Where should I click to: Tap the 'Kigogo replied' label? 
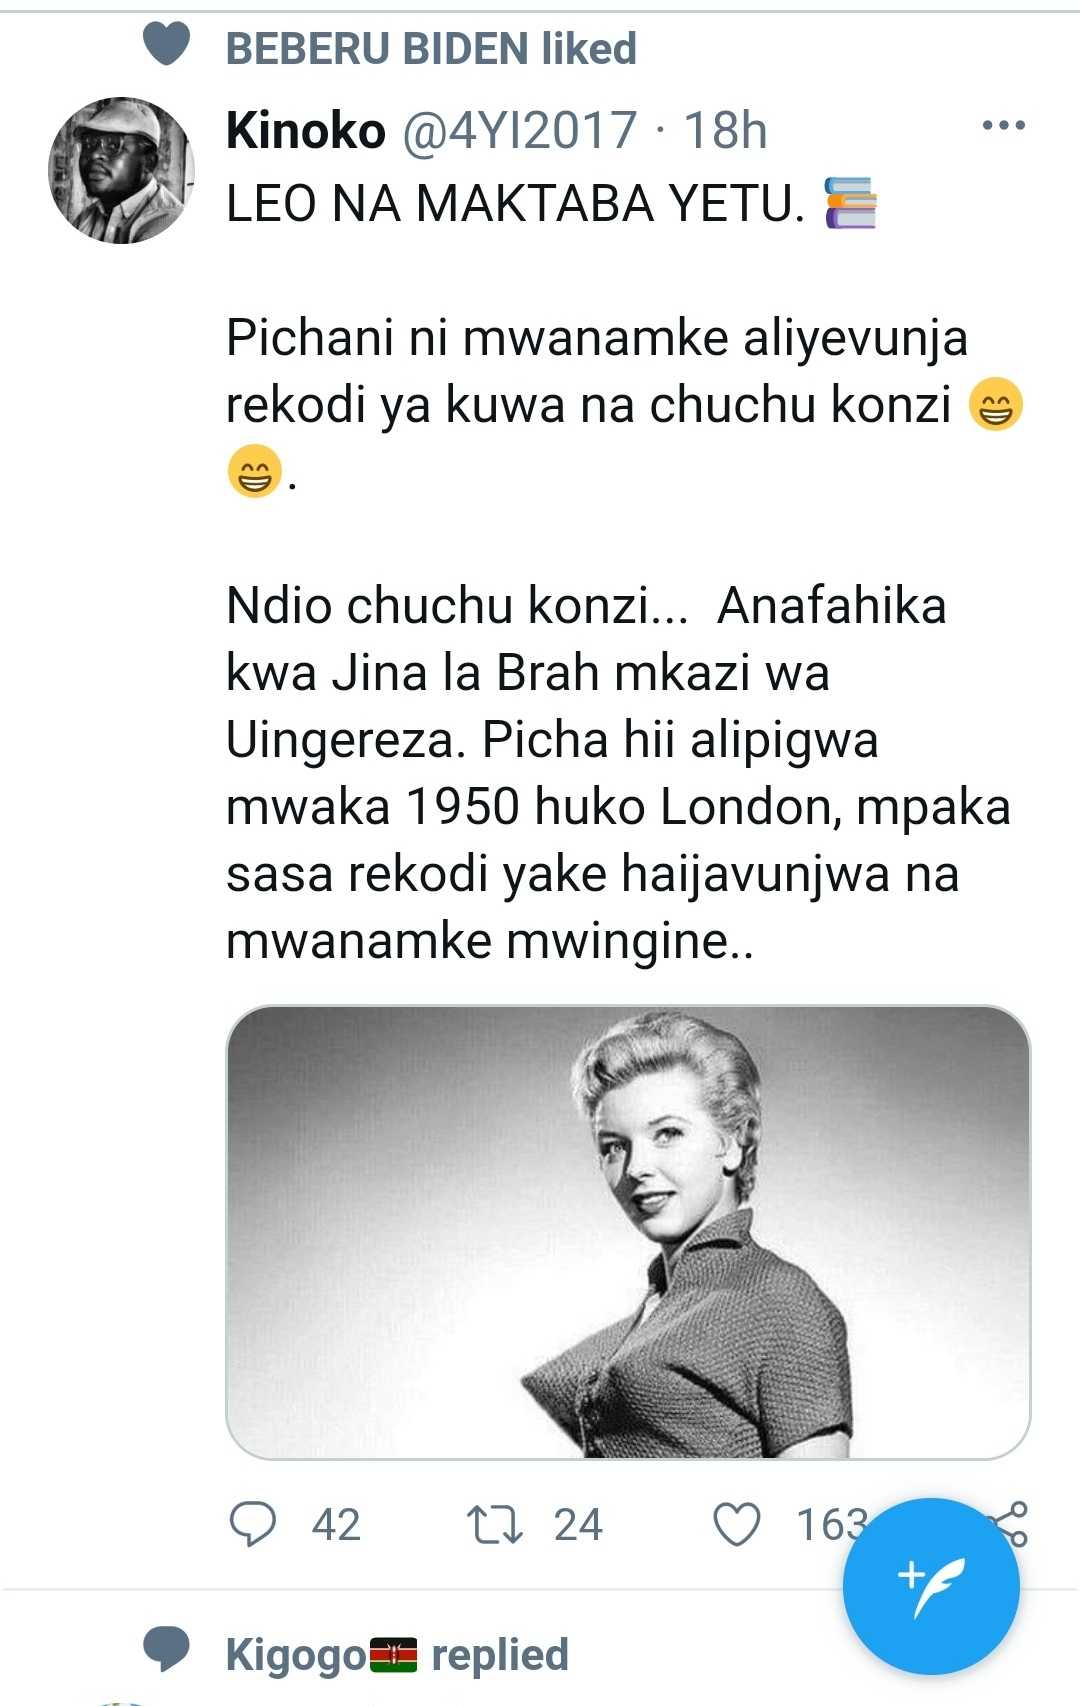click(397, 1655)
